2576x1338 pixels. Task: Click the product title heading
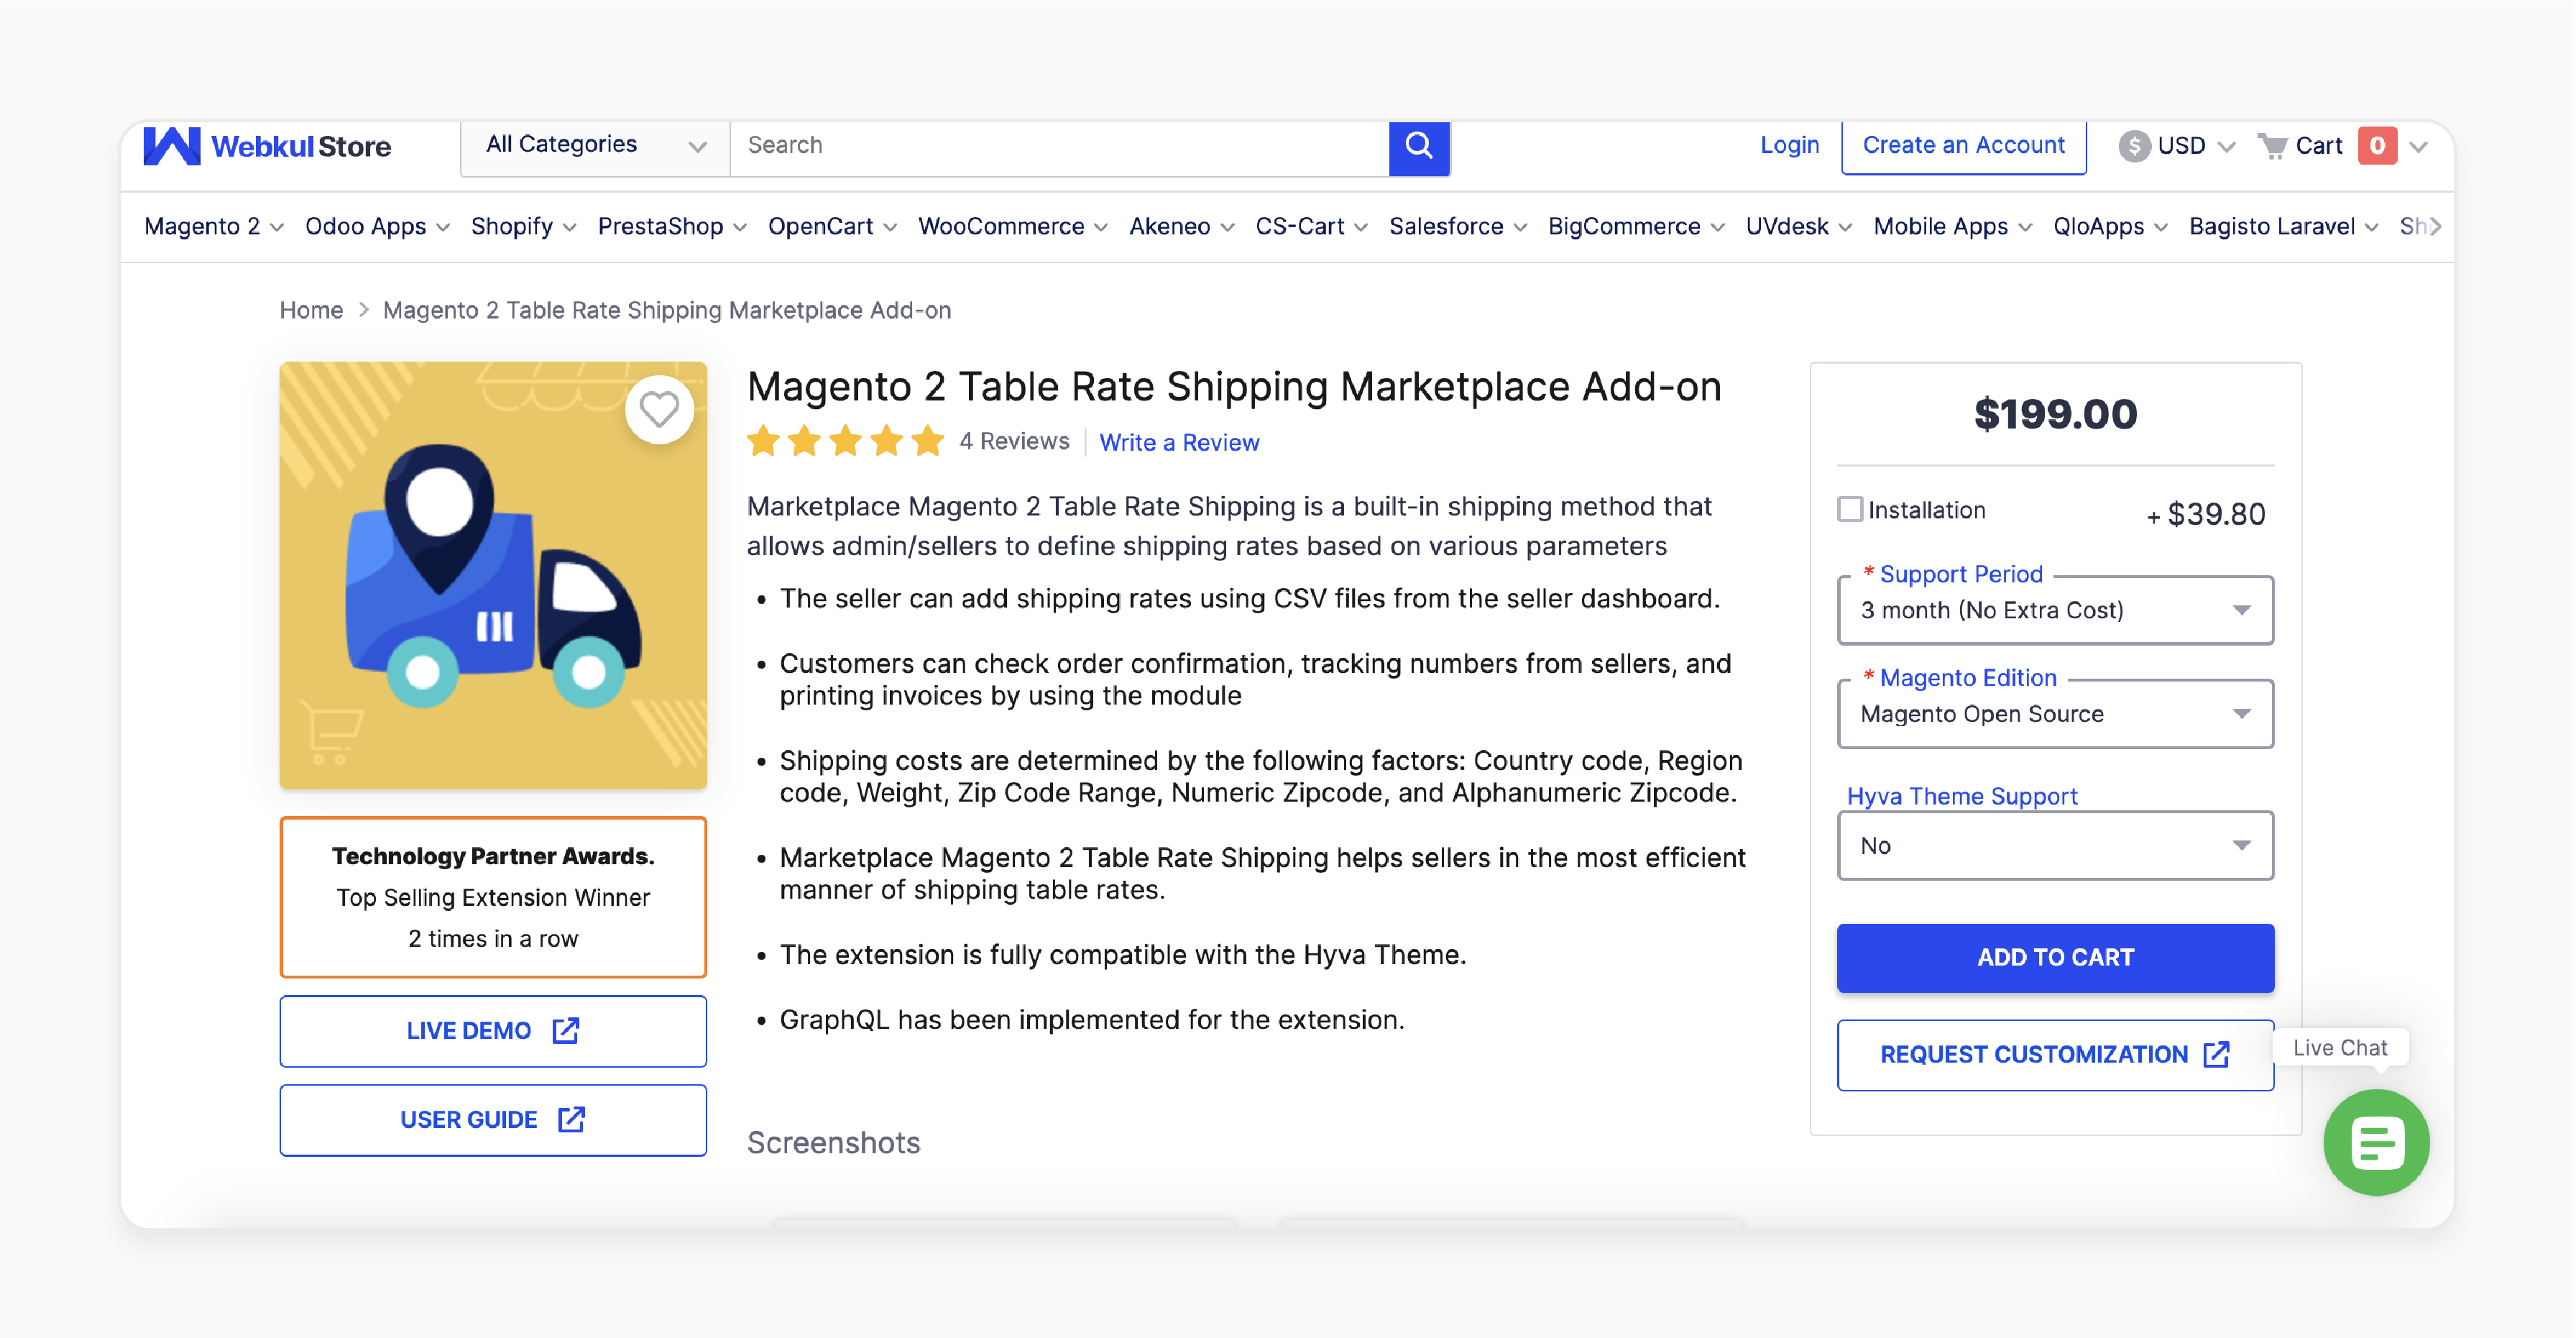(x=1234, y=387)
